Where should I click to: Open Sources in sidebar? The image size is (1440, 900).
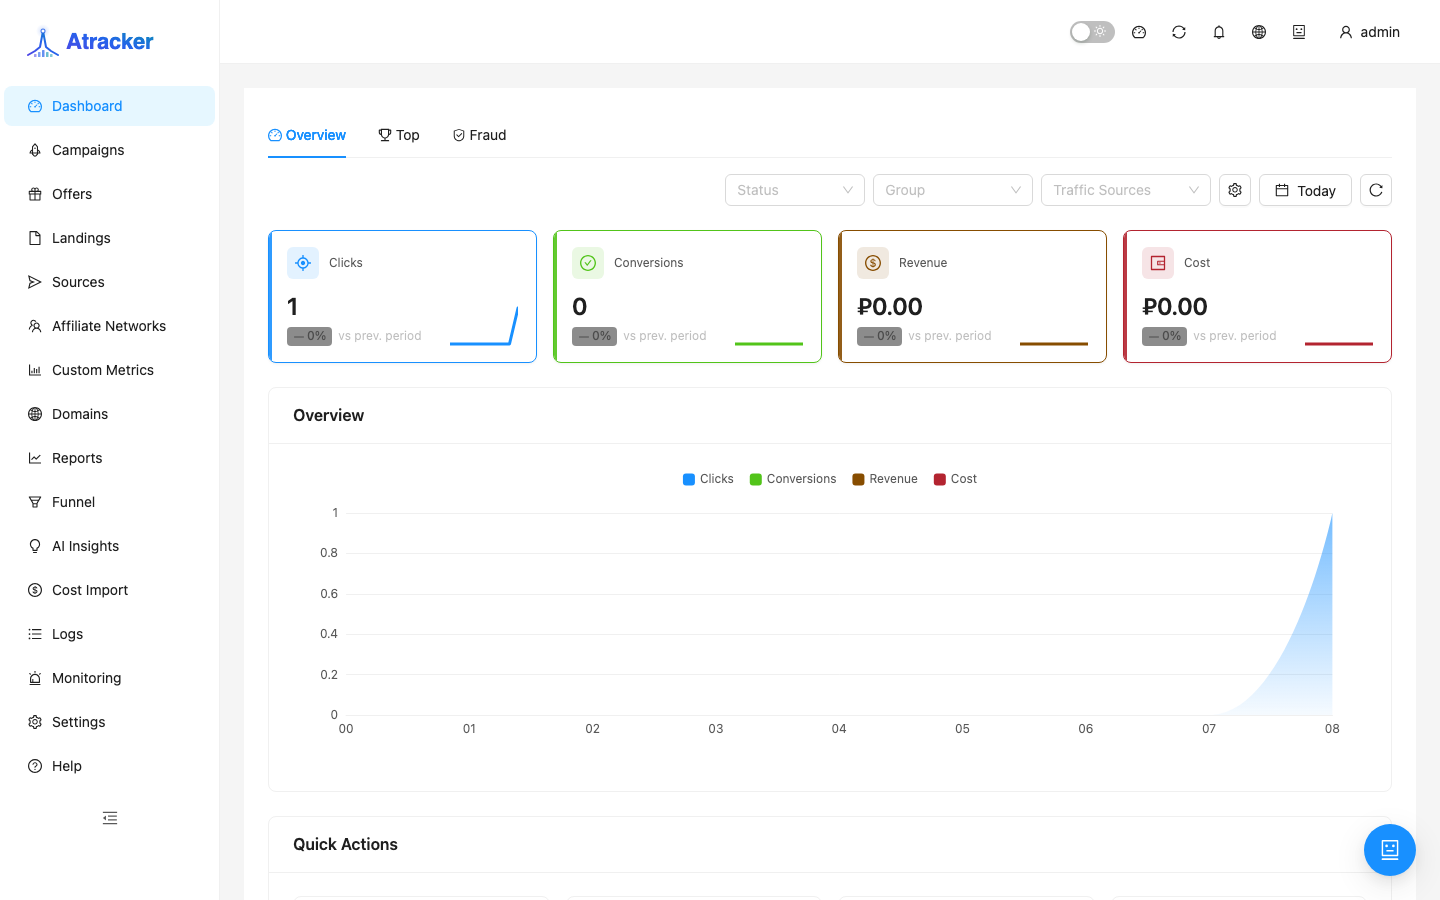point(110,282)
